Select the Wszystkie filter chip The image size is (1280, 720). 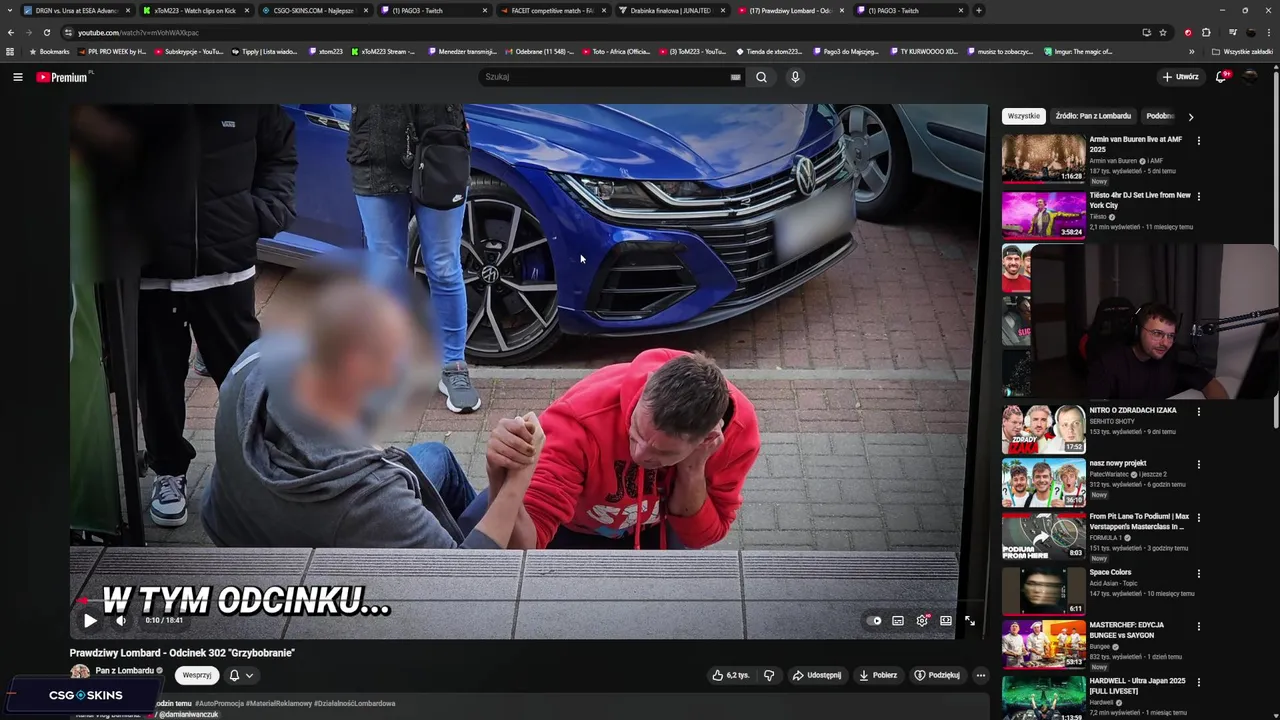[x=1023, y=116]
